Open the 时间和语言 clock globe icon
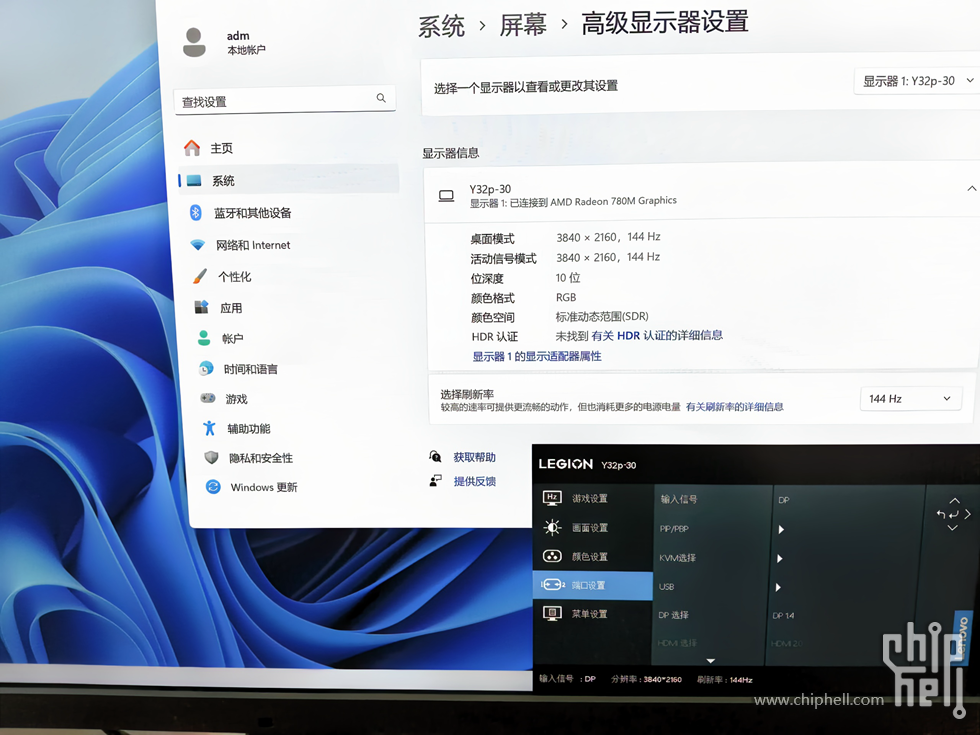 [x=206, y=369]
